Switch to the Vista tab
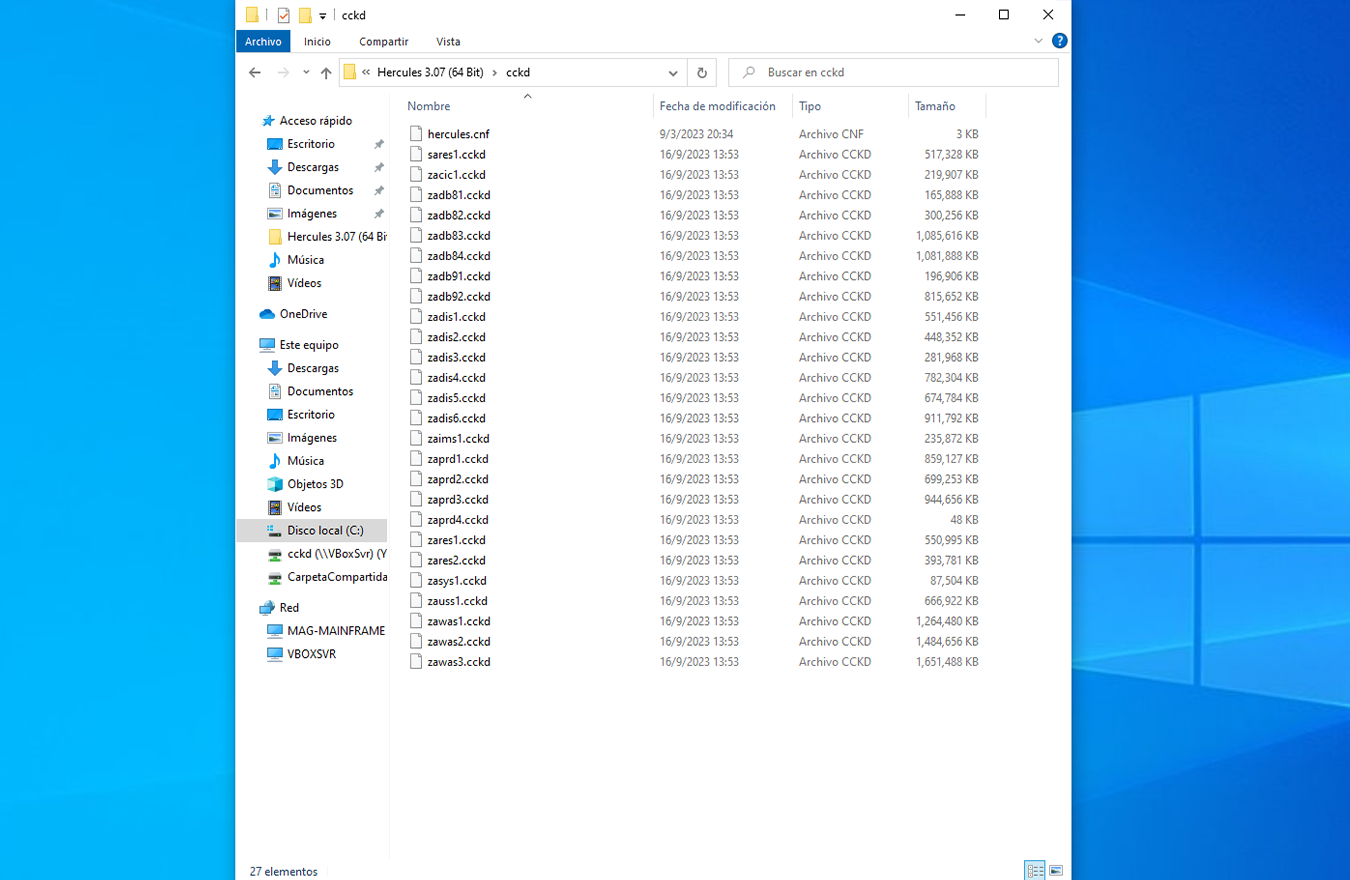This screenshot has height=880, width=1350. point(448,41)
